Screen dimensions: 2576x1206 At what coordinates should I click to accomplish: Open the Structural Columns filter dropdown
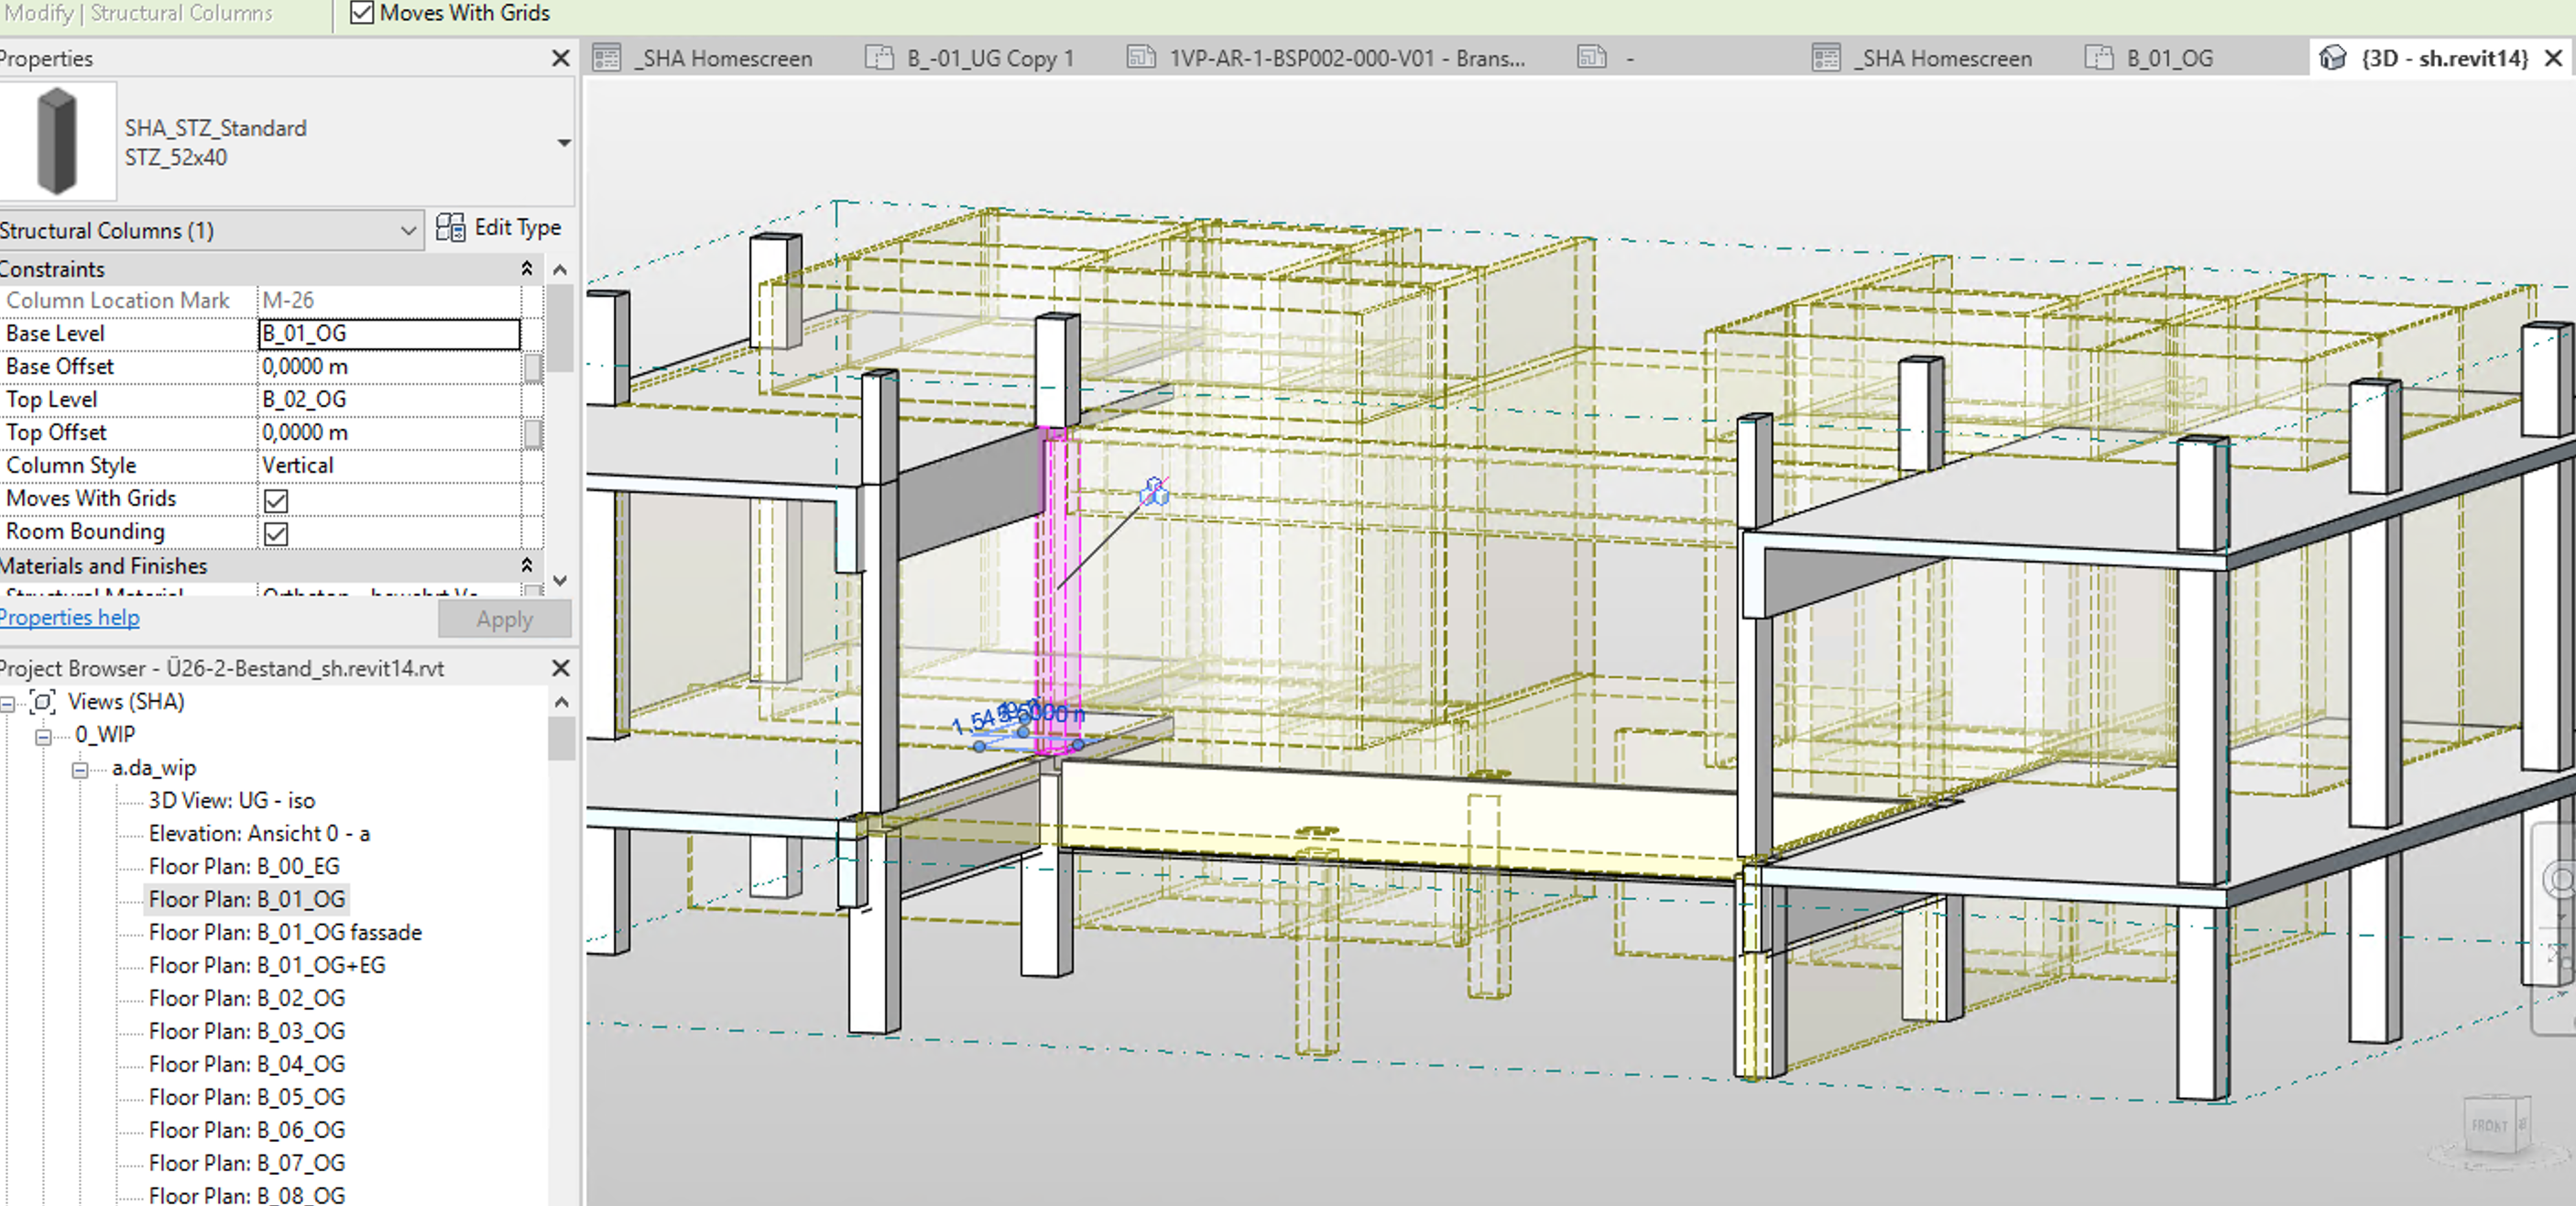pyautogui.click(x=408, y=231)
